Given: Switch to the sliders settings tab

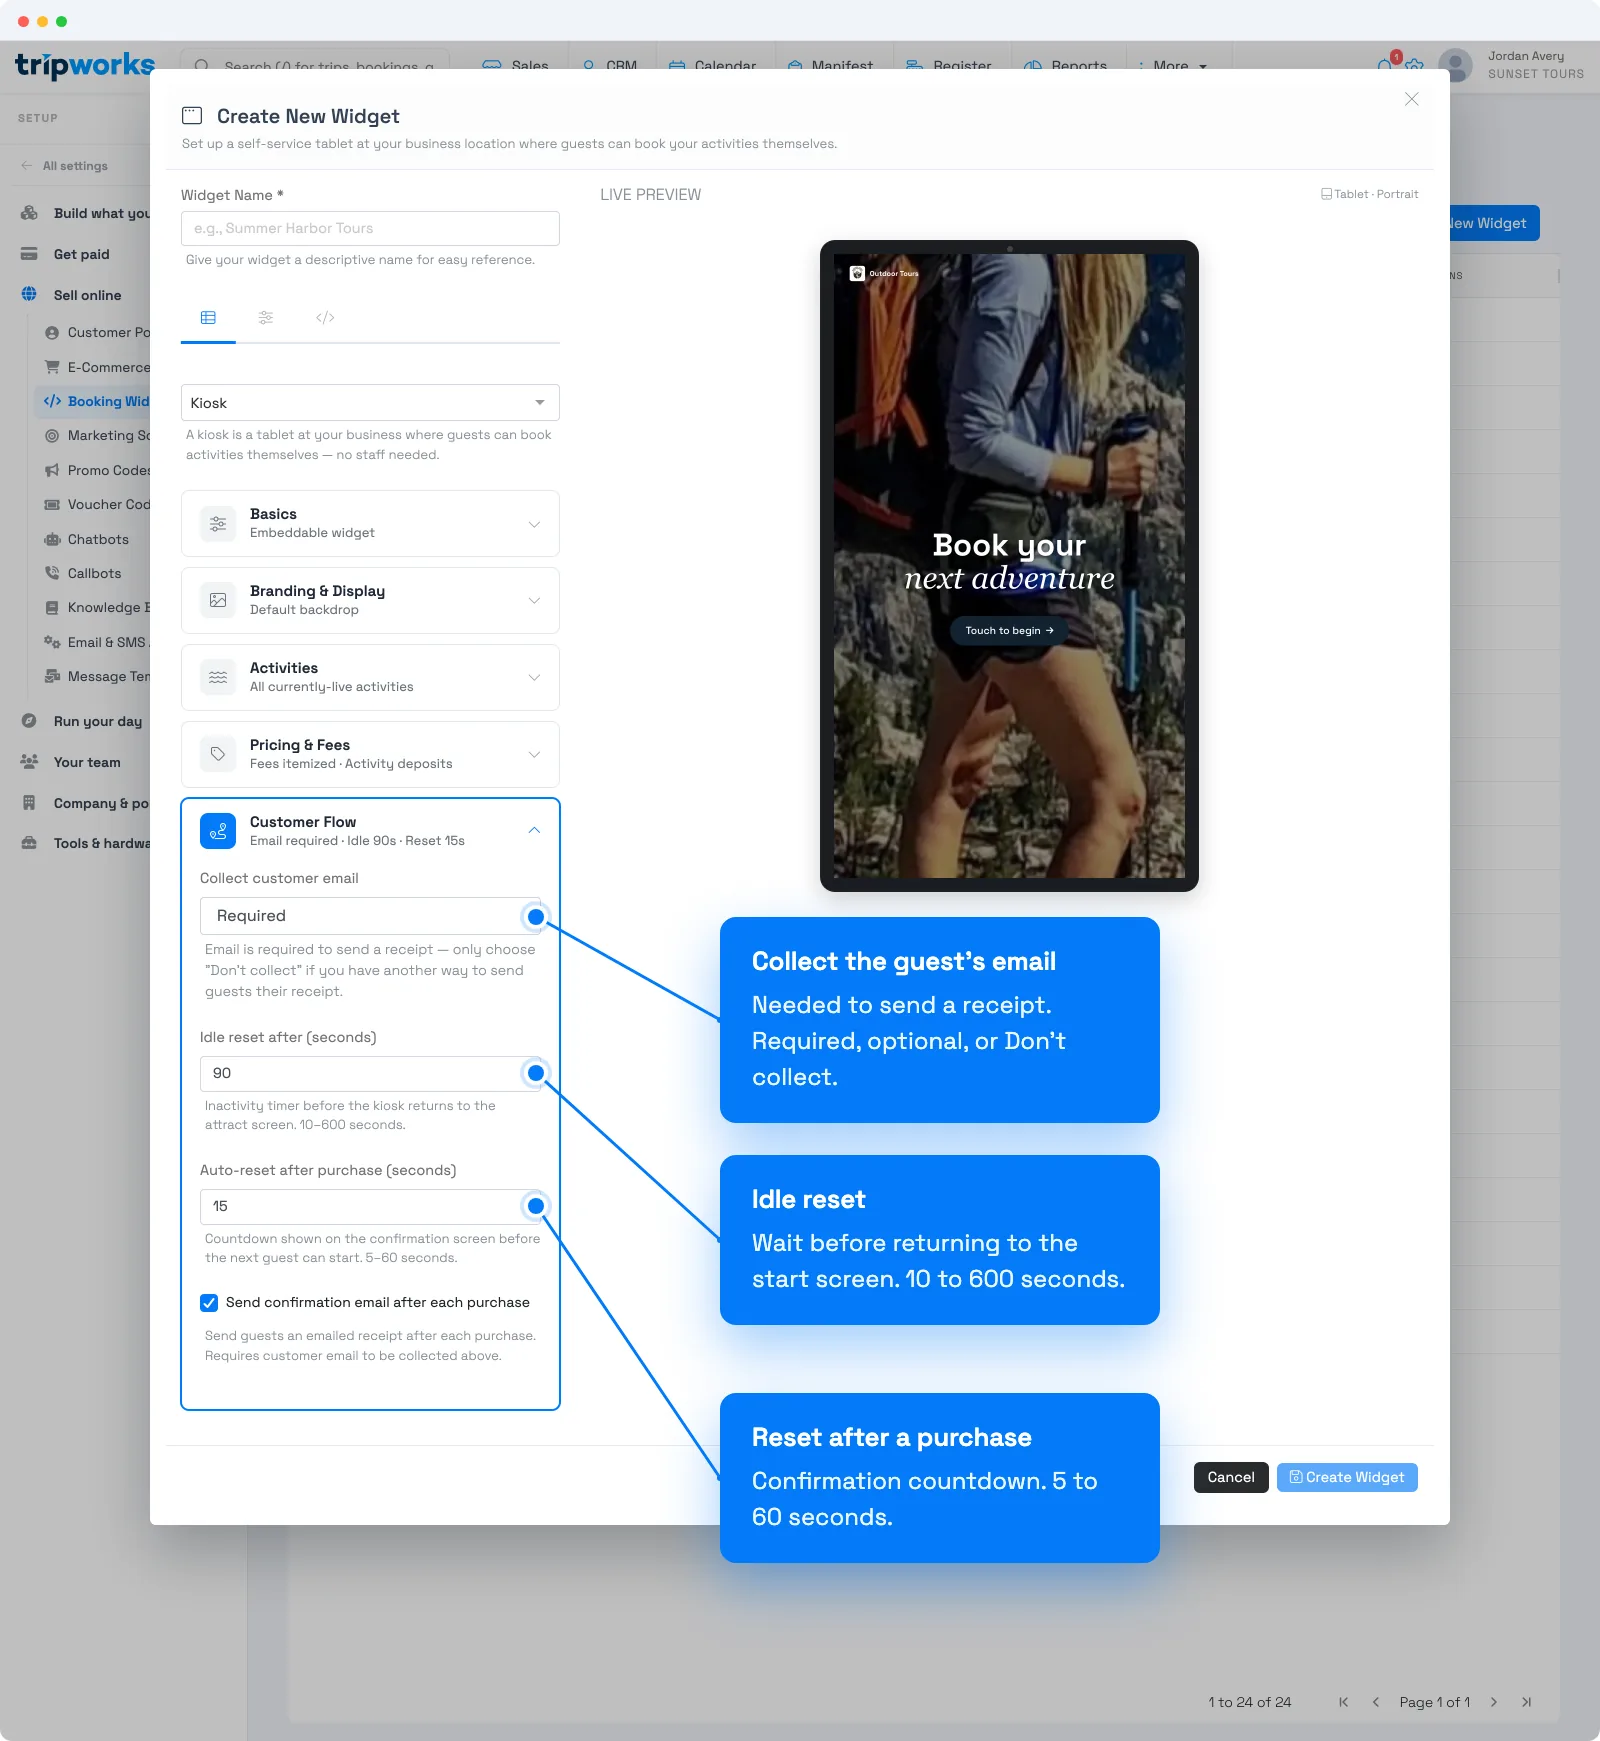Looking at the screenshot, I should point(266,318).
